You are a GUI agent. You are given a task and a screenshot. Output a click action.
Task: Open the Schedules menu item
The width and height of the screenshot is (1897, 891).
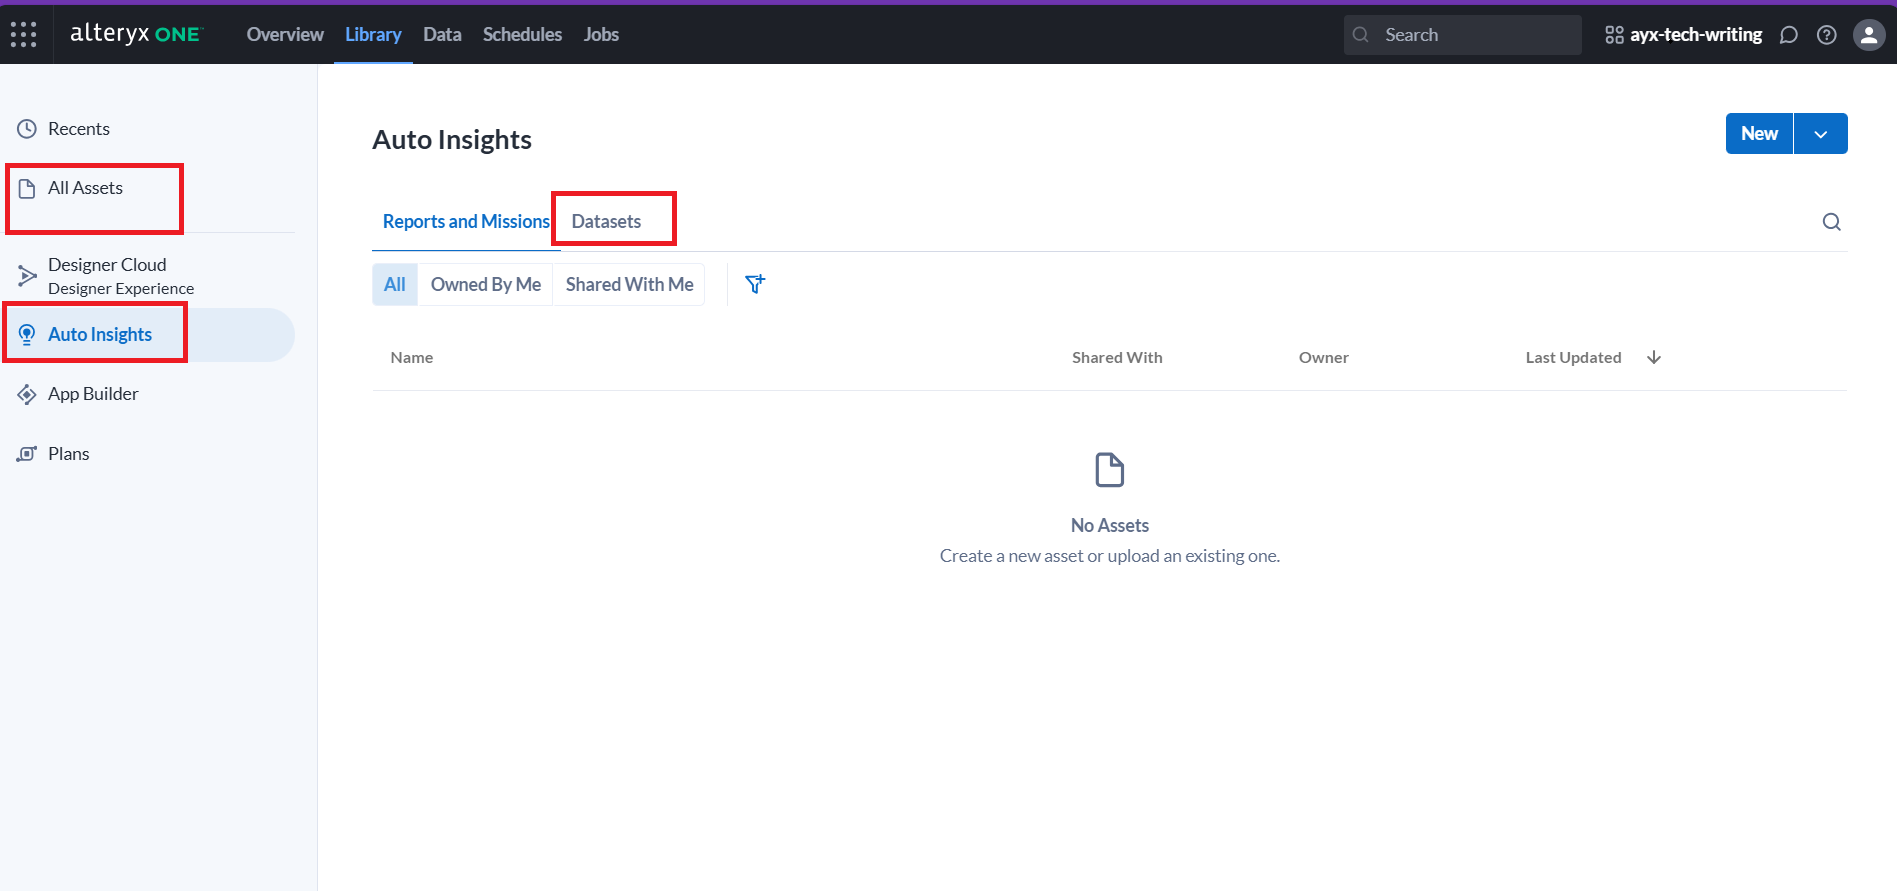522,34
